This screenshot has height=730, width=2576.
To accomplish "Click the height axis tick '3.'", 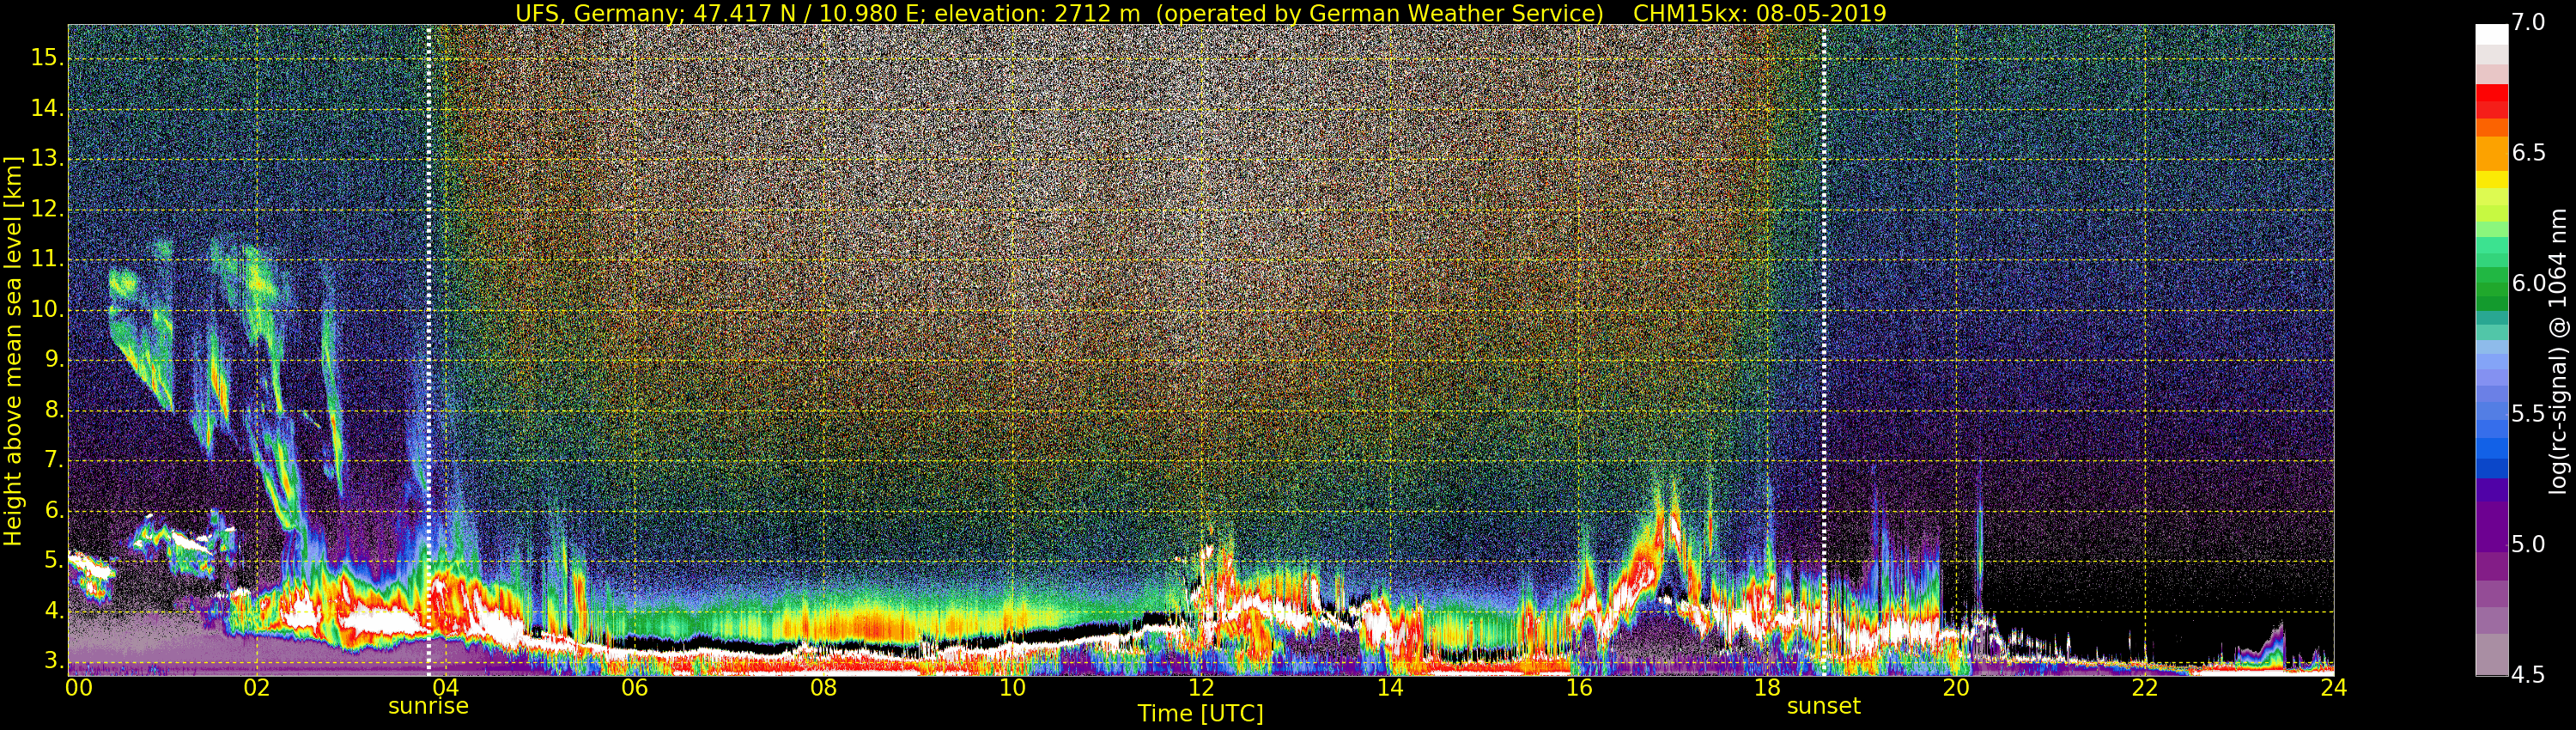I will coord(52,661).
